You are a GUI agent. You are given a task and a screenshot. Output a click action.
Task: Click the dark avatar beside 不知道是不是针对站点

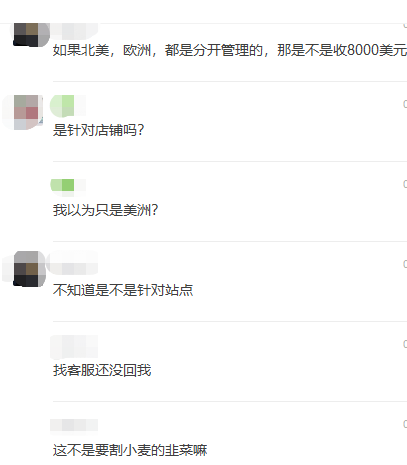pos(29,269)
